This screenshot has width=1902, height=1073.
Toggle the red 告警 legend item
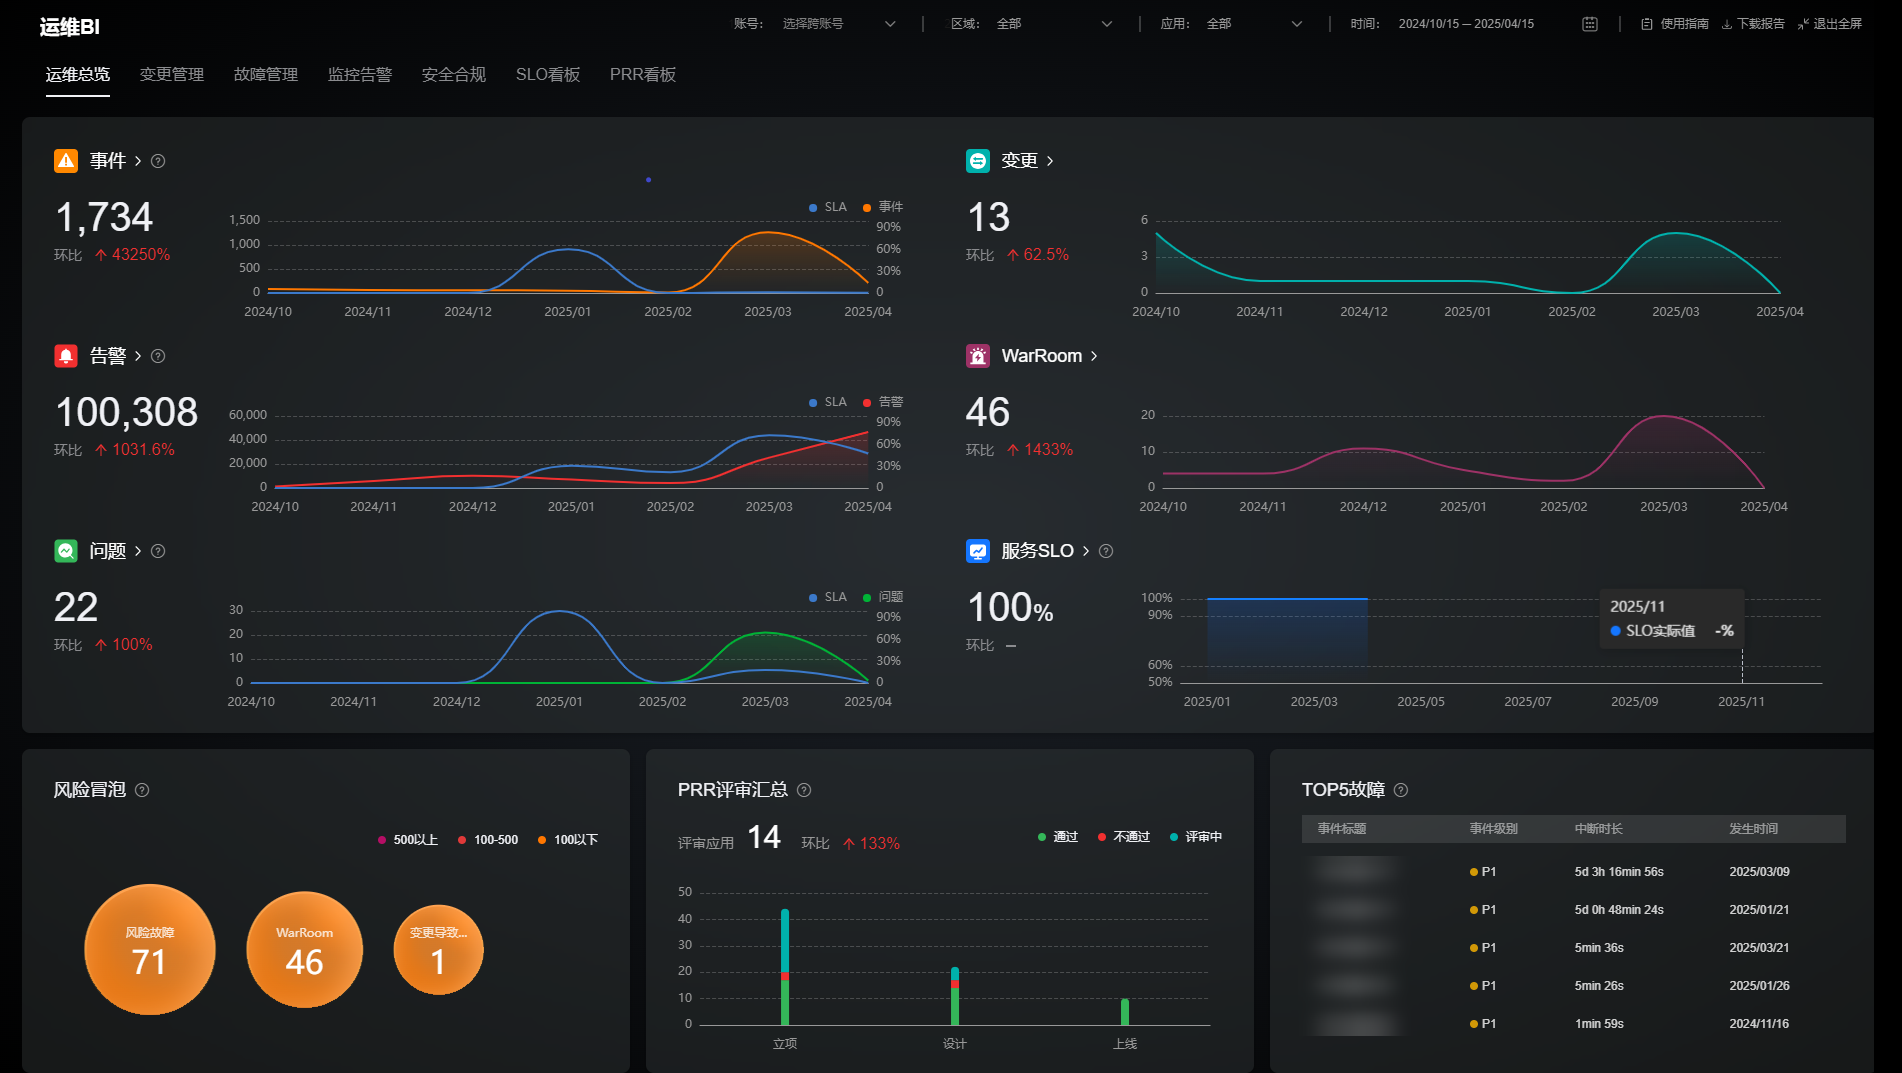click(x=883, y=402)
